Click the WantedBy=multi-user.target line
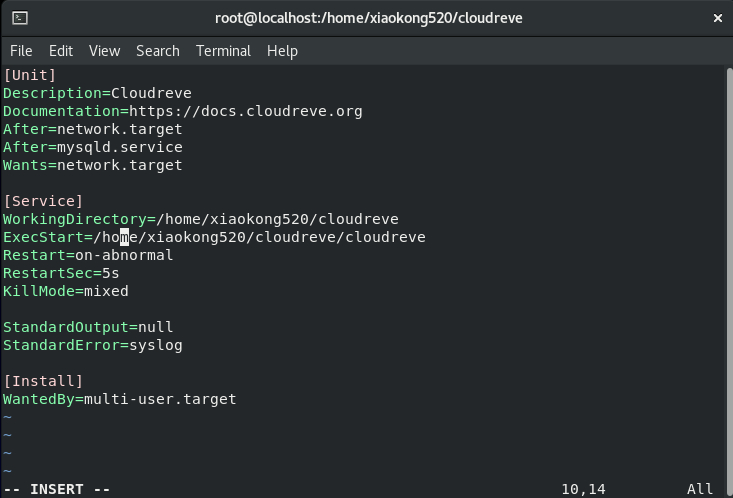 (x=120, y=399)
